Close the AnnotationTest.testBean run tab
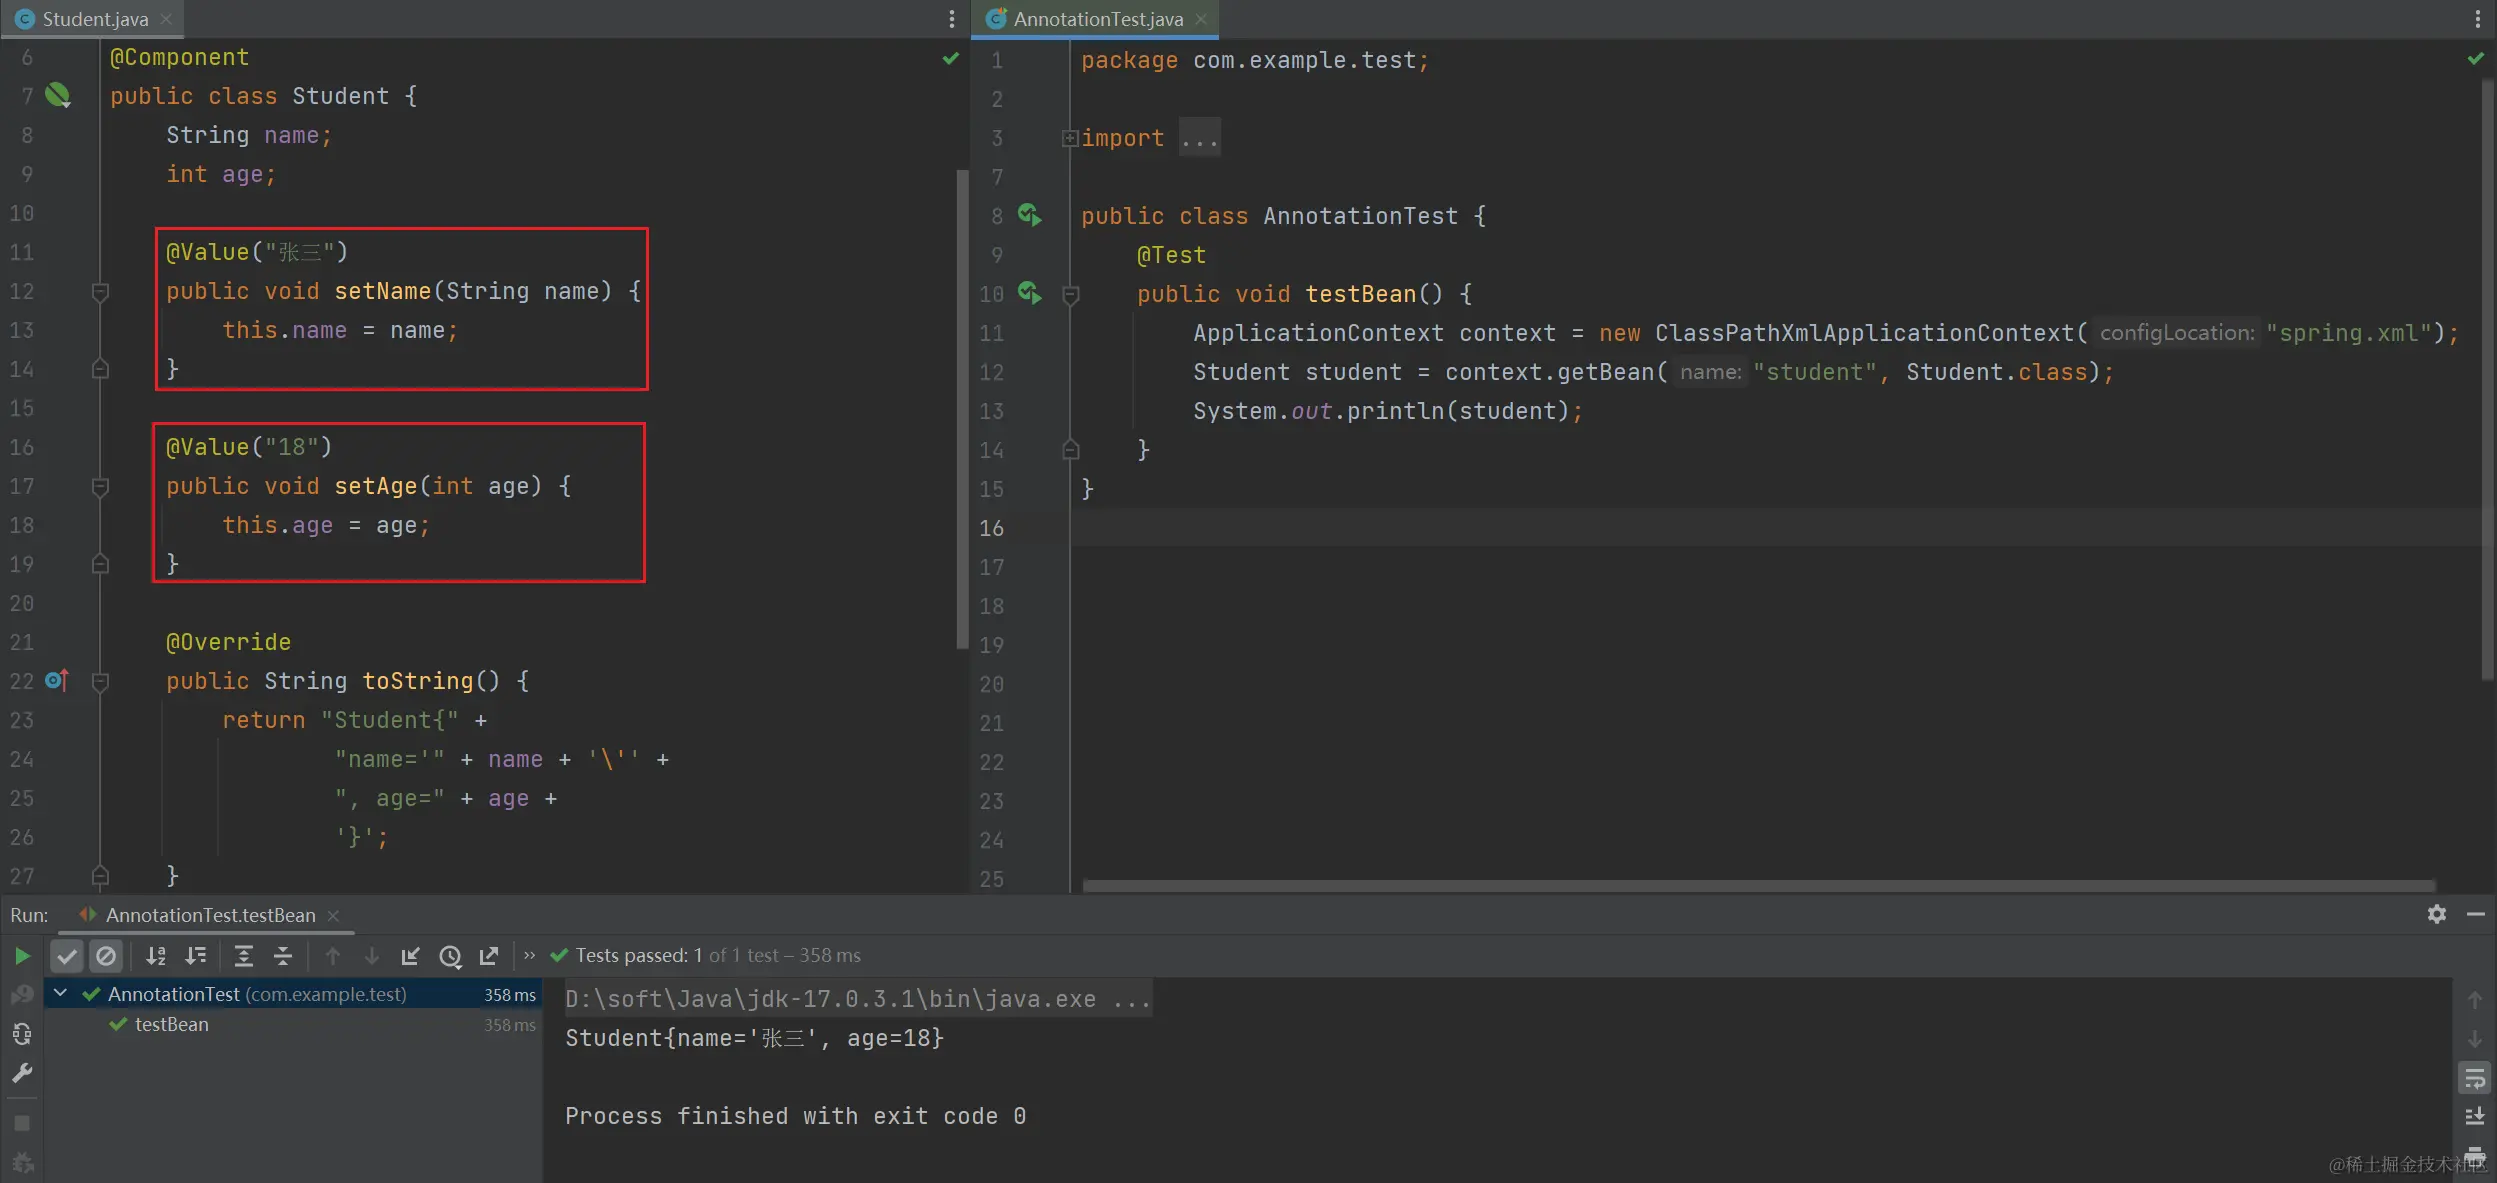Screen dimensions: 2497x1183 (x=334, y=915)
